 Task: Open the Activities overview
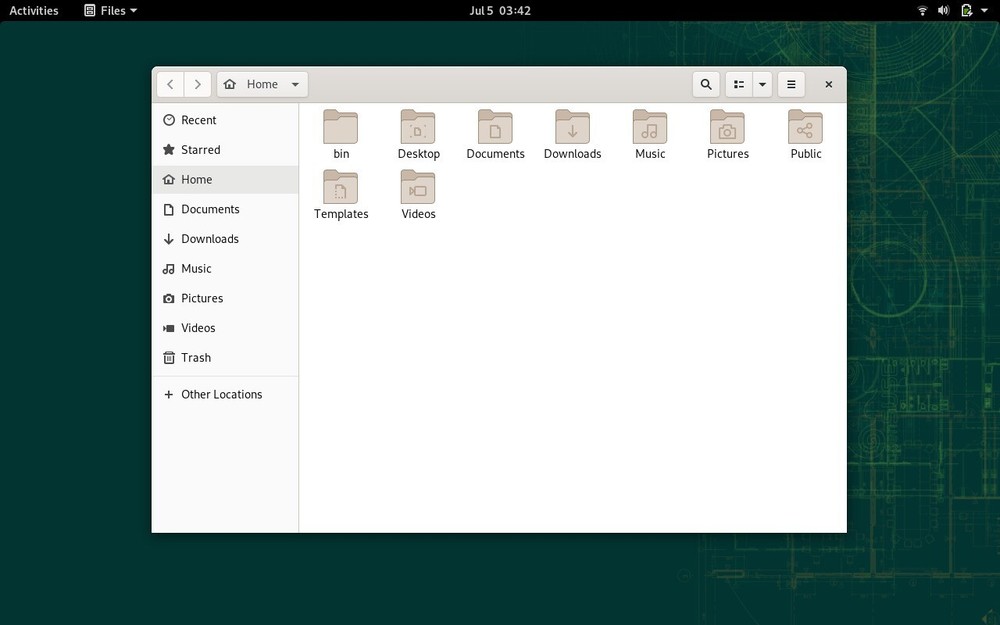[x=34, y=10]
